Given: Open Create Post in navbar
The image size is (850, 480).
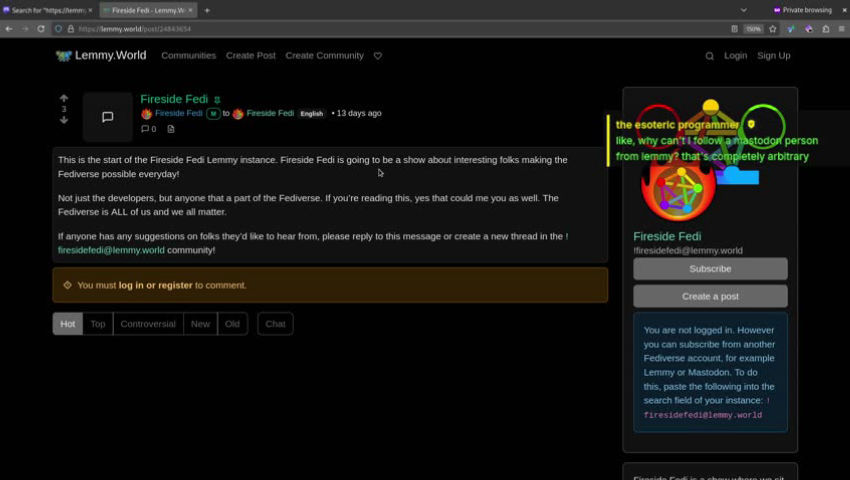Looking at the screenshot, I should click(250, 55).
